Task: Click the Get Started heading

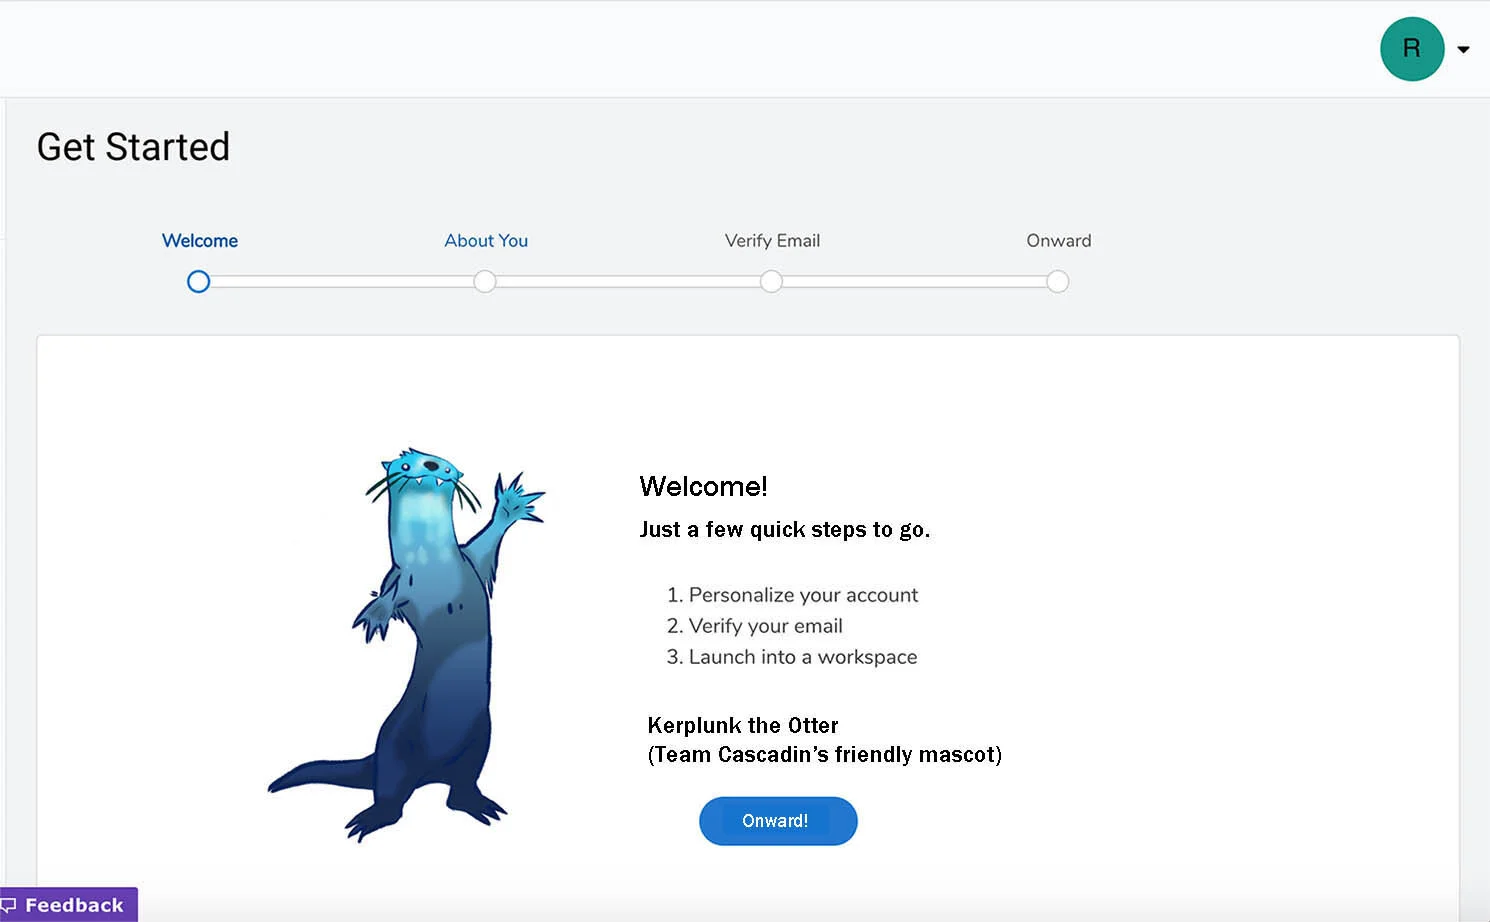Action: [x=133, y=147]
